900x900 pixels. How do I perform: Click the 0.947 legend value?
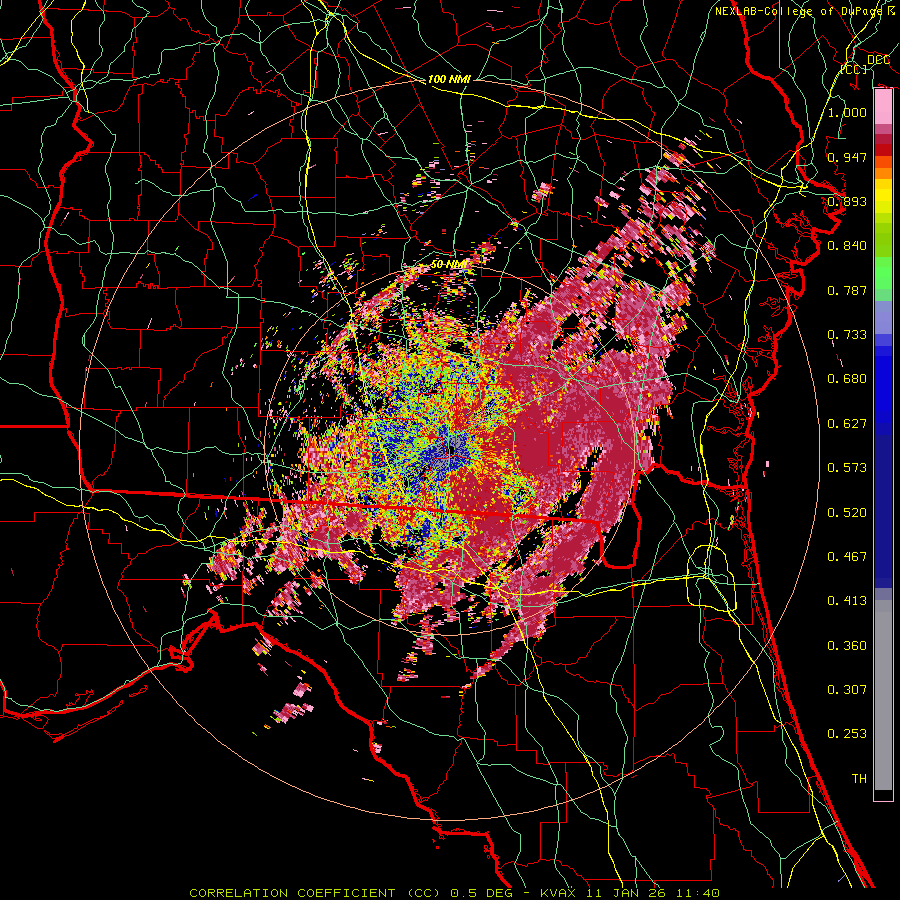click(x=847, y=157)
